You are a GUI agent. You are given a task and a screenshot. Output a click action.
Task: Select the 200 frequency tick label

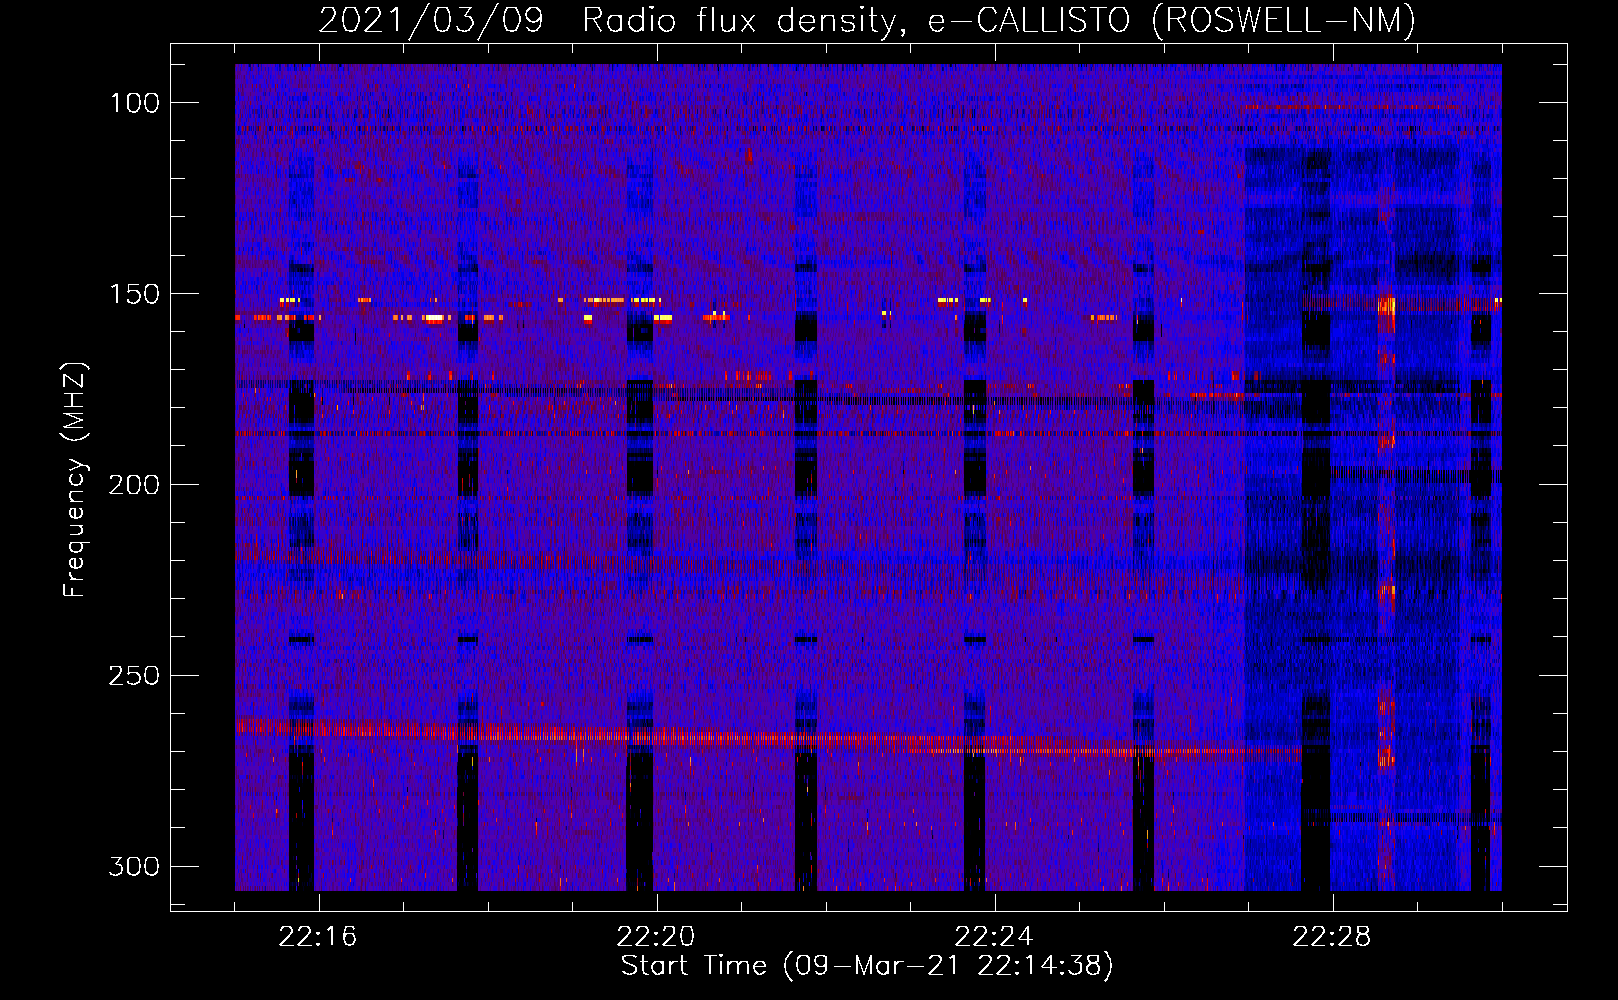[134, 485]
